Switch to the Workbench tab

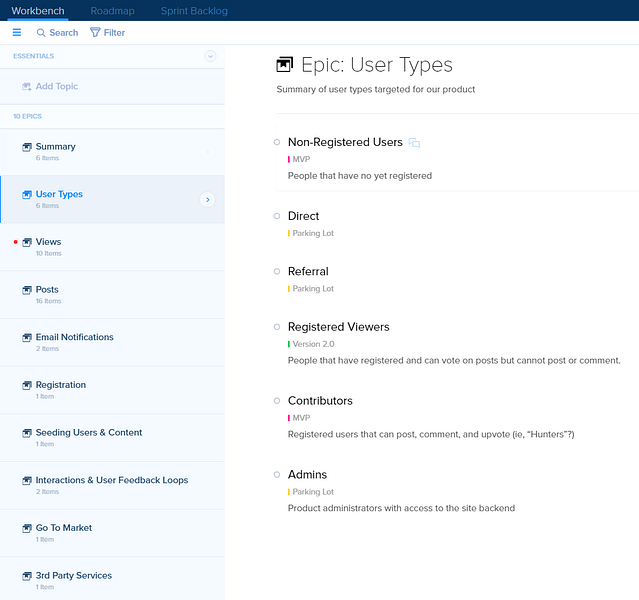(x=38, y=11)
